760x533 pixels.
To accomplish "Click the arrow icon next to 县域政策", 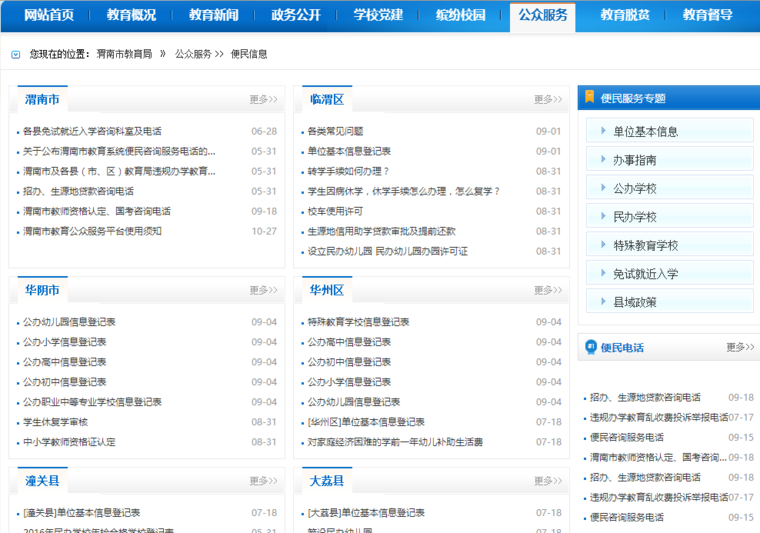I will [x=603, y=301].
